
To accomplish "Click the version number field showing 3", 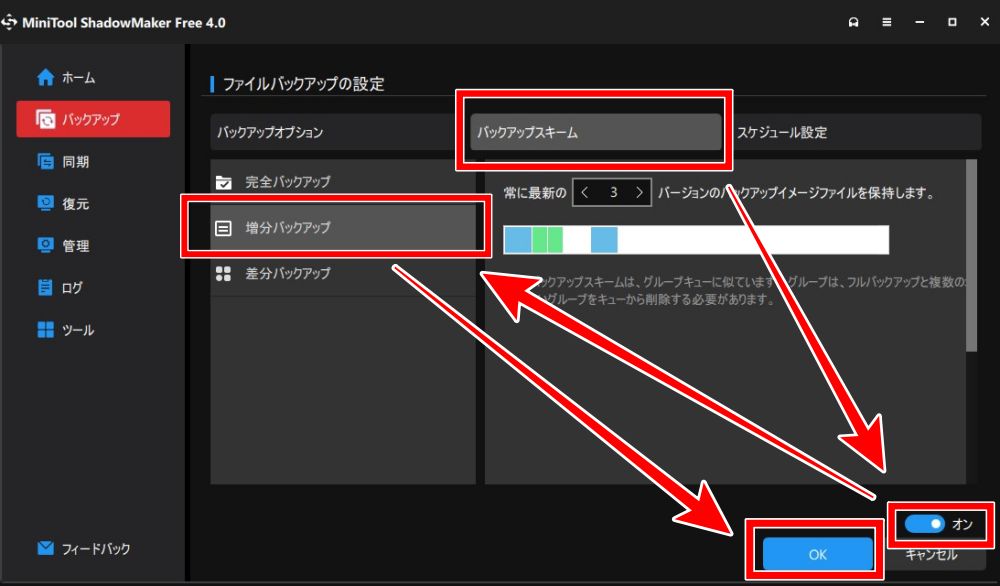I will (613, 193).
